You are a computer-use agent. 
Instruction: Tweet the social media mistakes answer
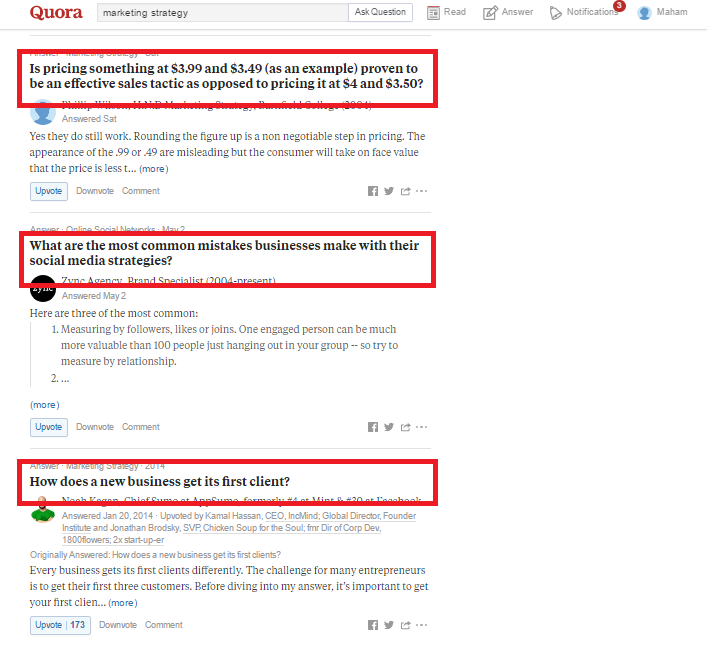(x=389, y=427)
